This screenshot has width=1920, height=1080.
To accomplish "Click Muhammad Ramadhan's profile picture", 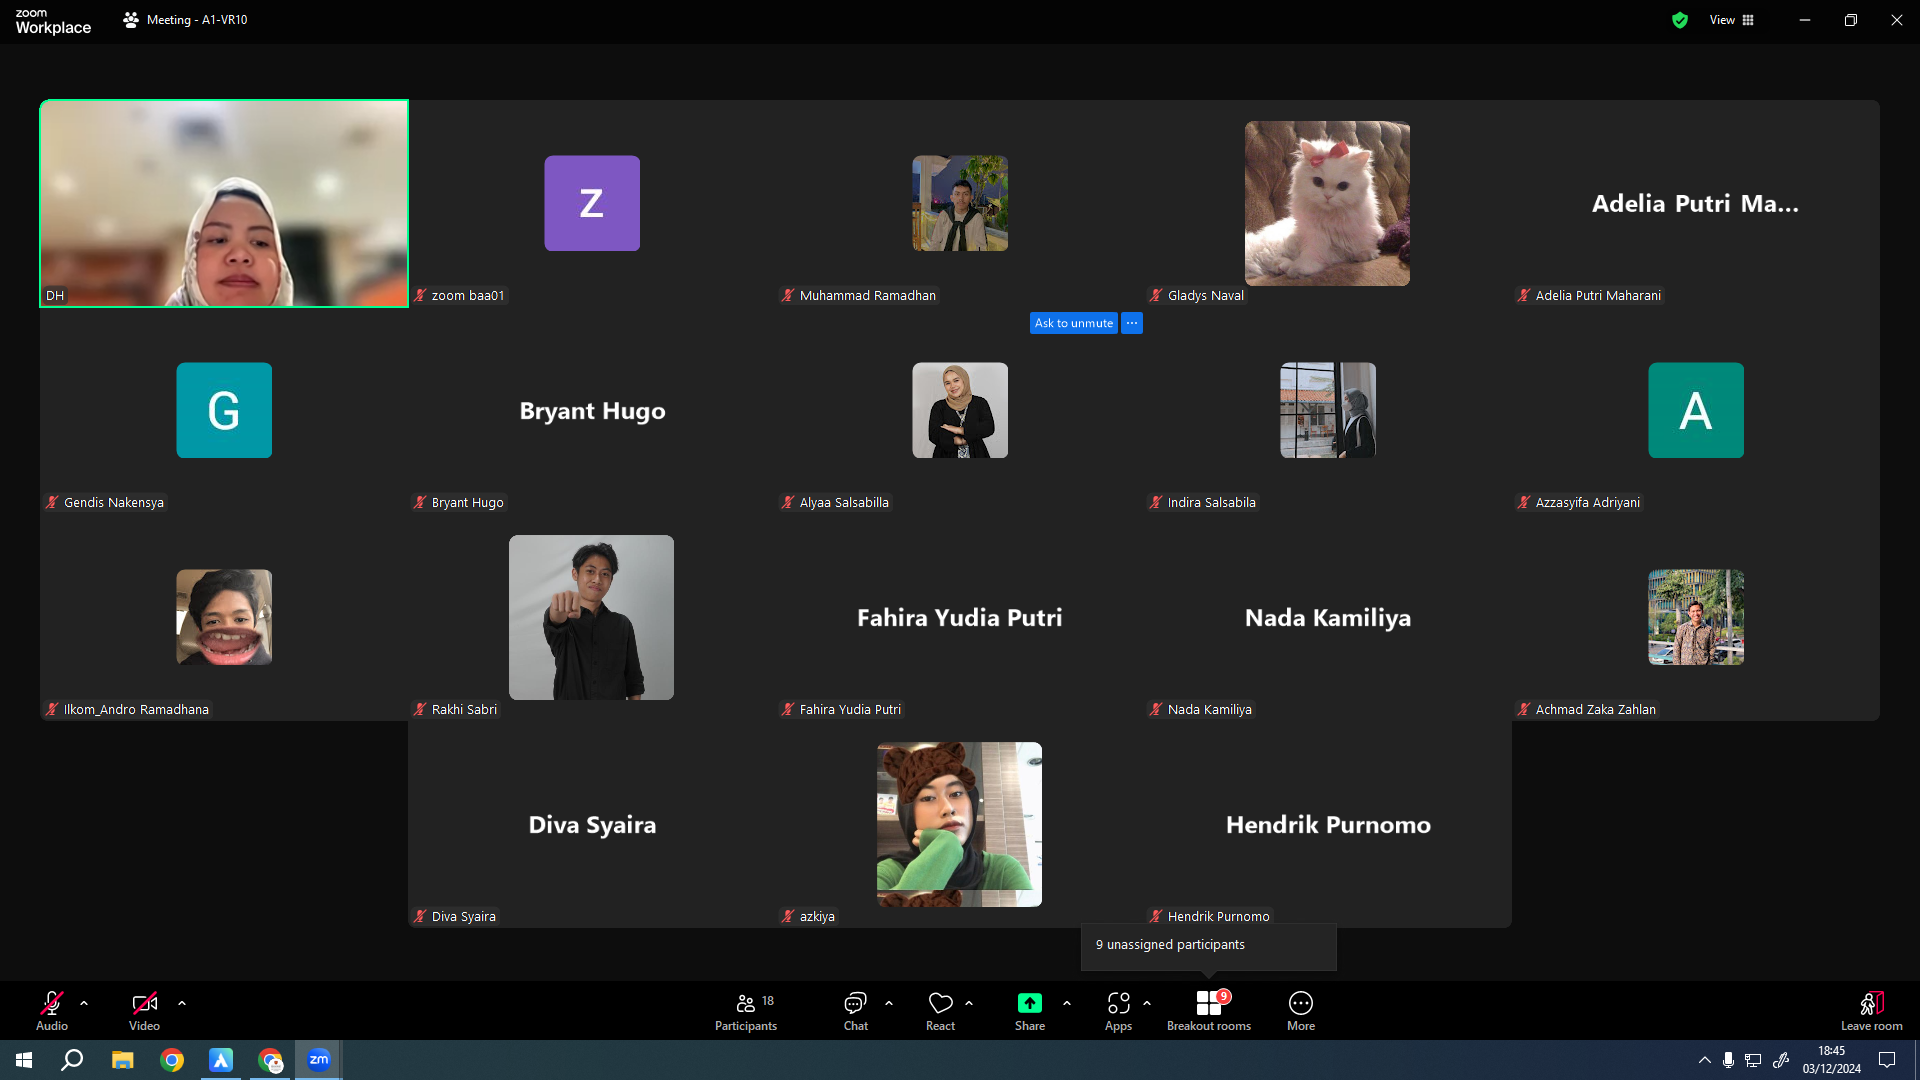I will point(960,203).
